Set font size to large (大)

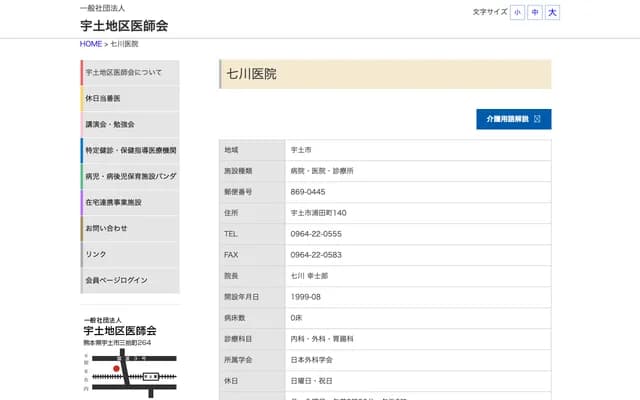(553, 13)
